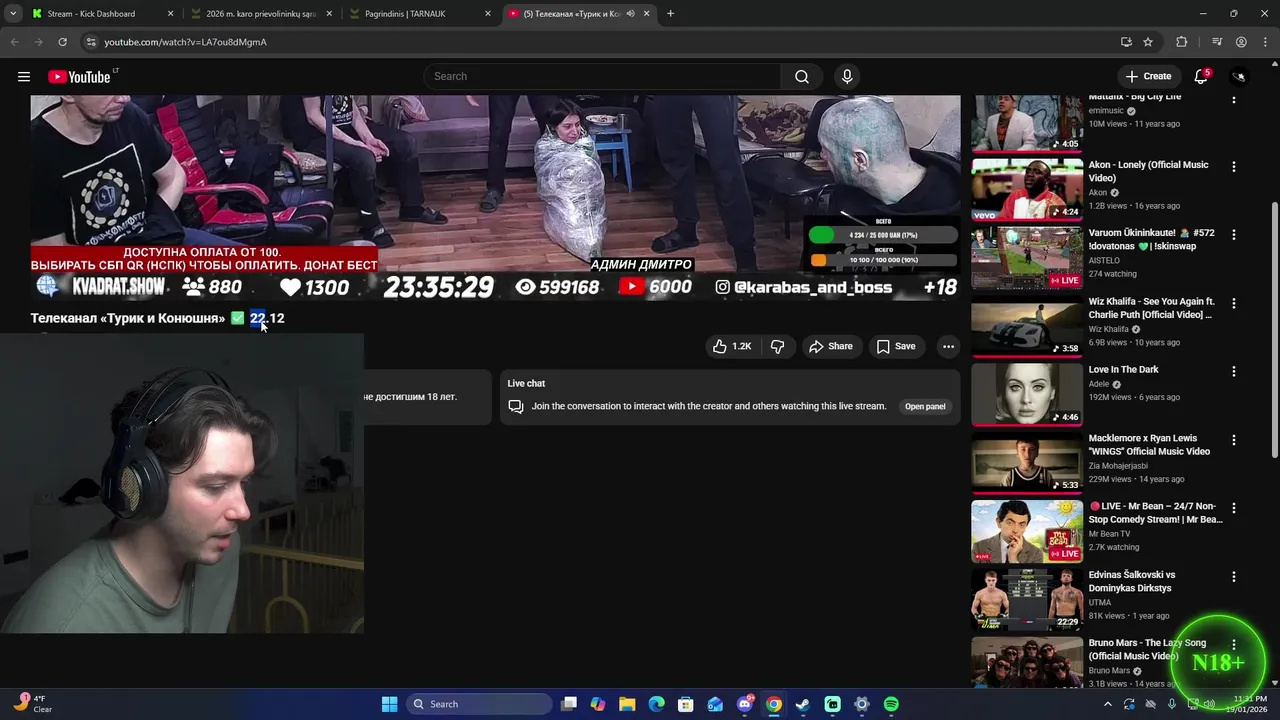Image resolution: width=1280 pixels, height=720 pixels.
Task: Open the Windows Start menu
Action: coord(390,704)
